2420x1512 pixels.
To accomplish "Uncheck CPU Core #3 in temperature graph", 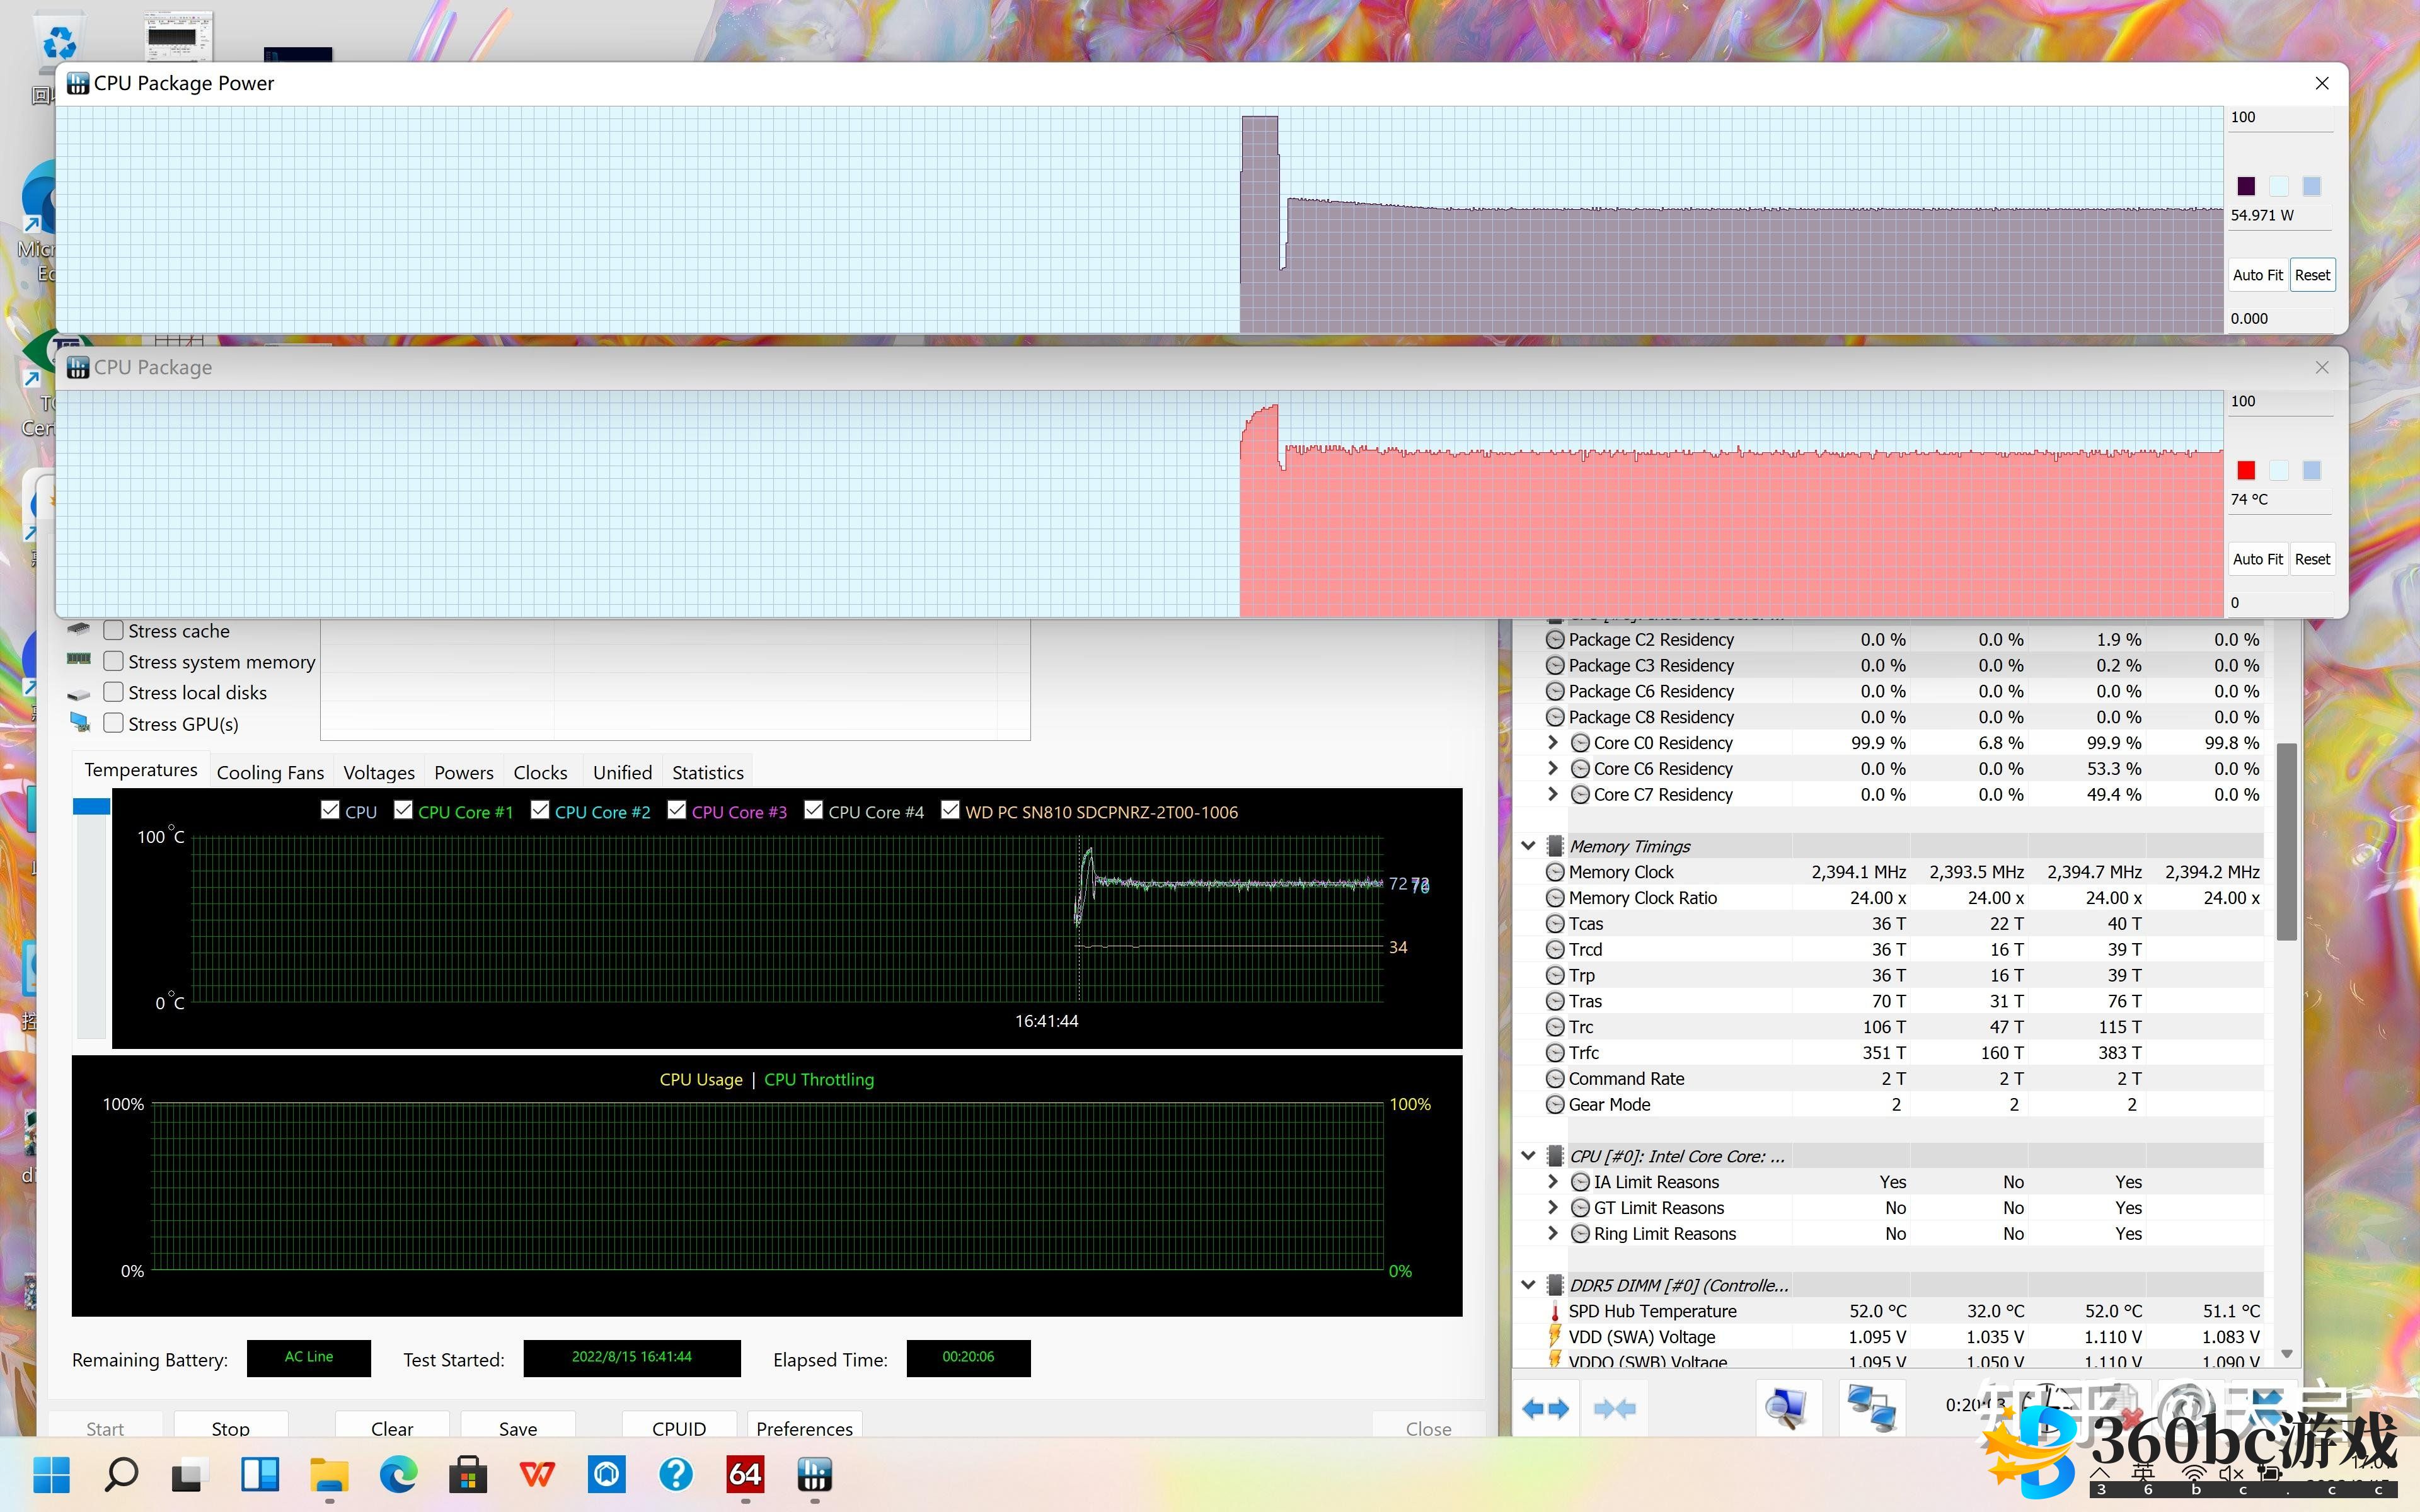I will click(x=677, y=810).
